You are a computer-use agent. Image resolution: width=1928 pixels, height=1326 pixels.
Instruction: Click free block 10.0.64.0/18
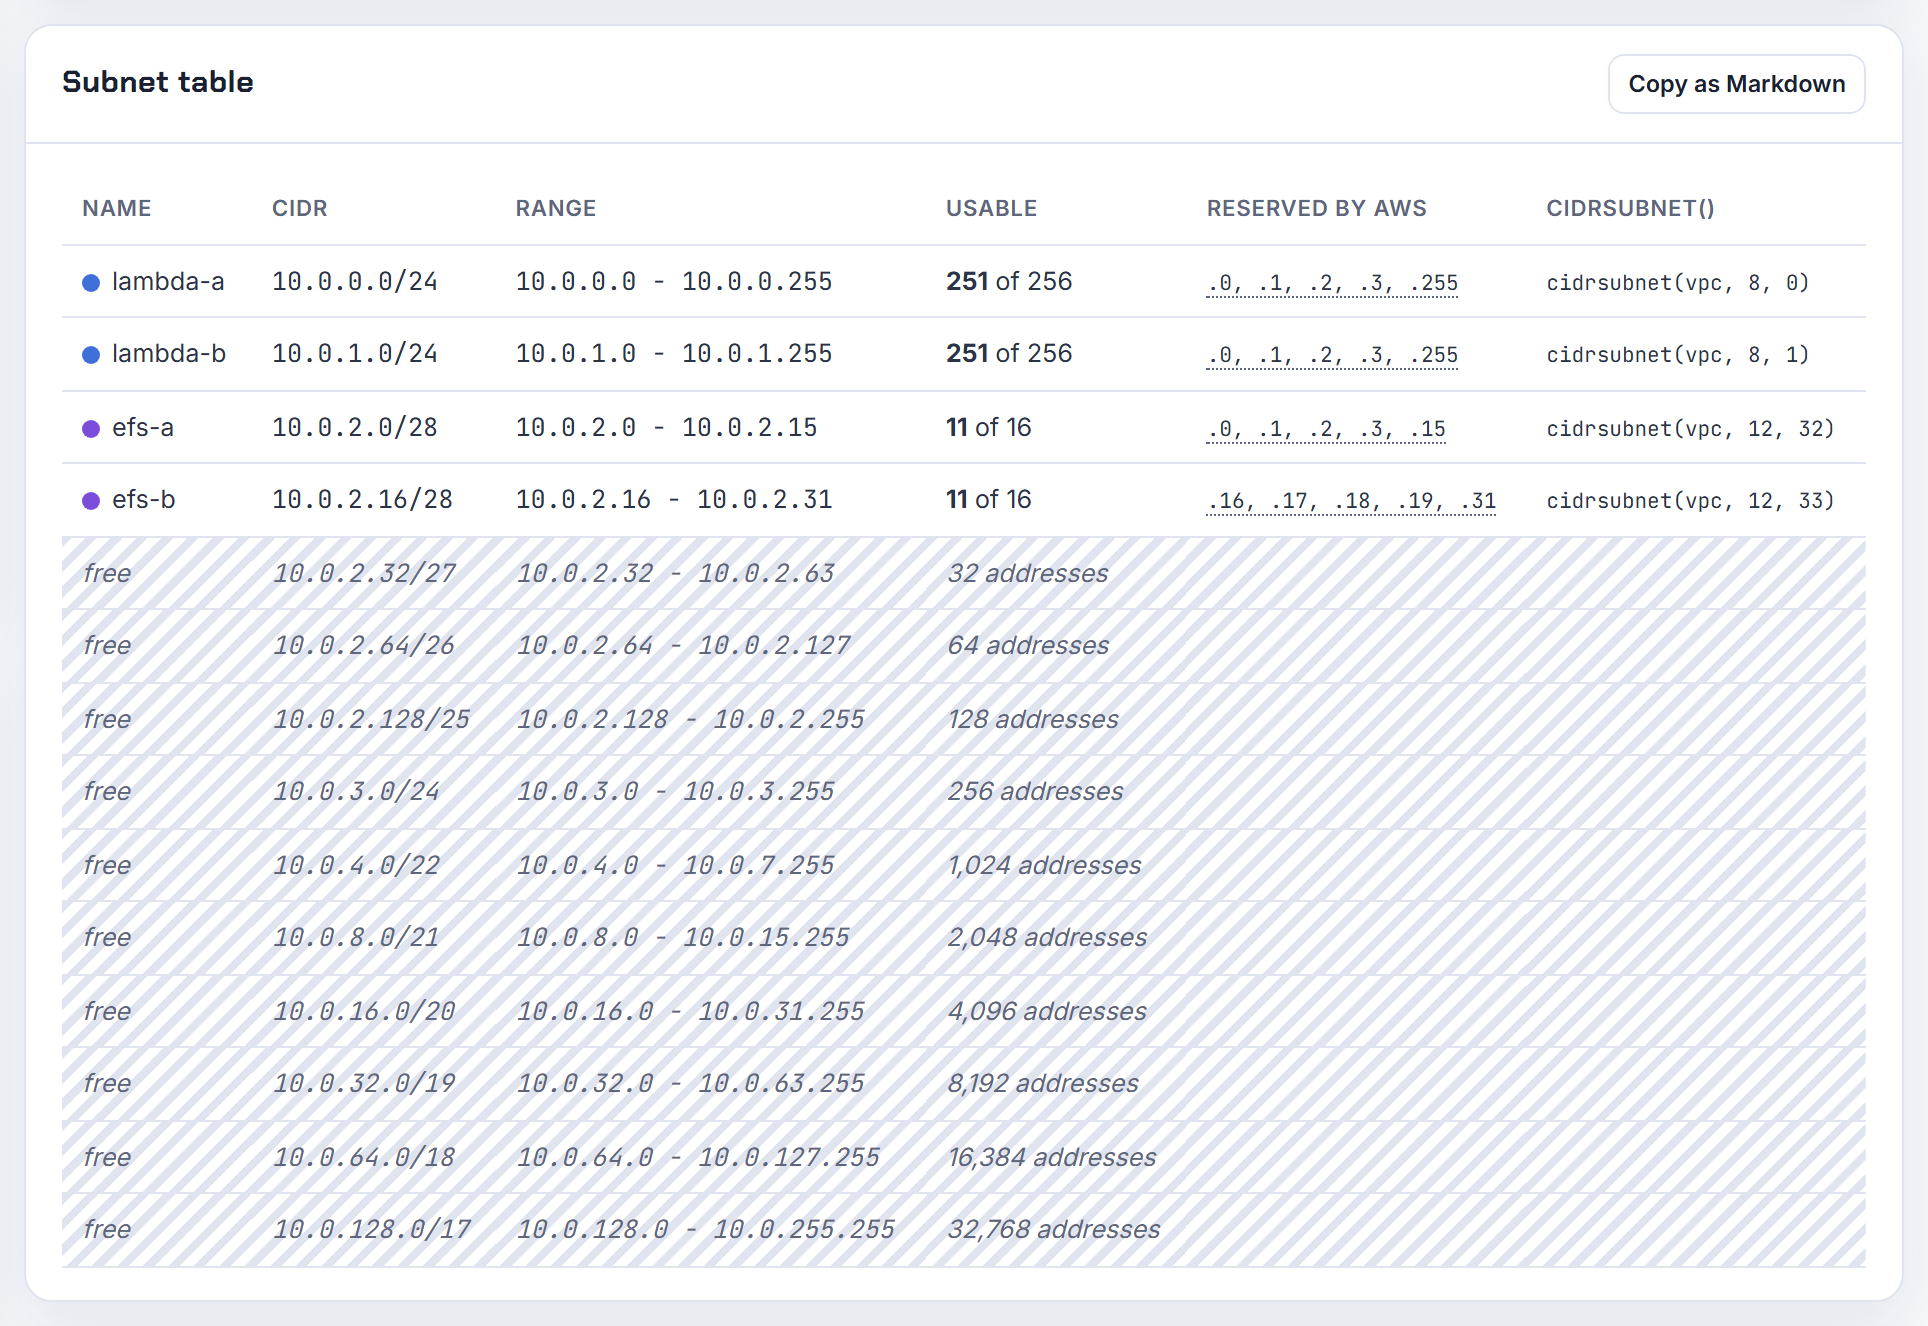[964, 1157]
